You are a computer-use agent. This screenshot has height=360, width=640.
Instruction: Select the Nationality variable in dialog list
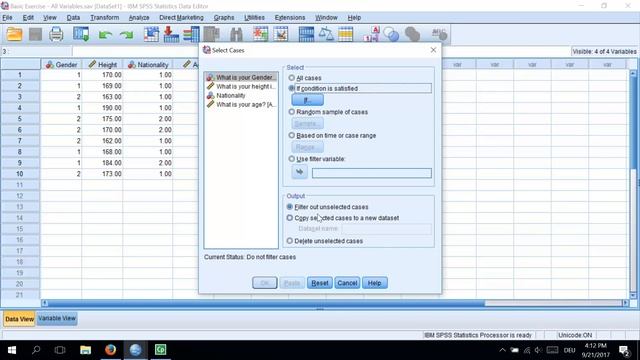(241, 95)
